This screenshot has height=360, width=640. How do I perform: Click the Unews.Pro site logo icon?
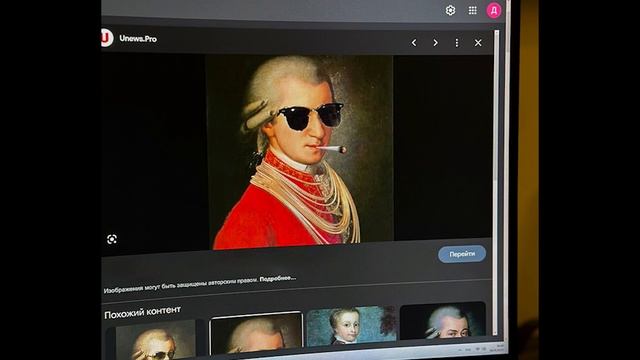click(107, 38)
